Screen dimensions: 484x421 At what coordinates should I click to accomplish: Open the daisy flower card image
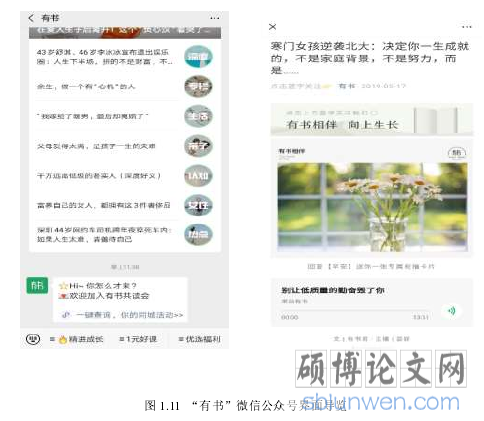click(x=372, y=207)
